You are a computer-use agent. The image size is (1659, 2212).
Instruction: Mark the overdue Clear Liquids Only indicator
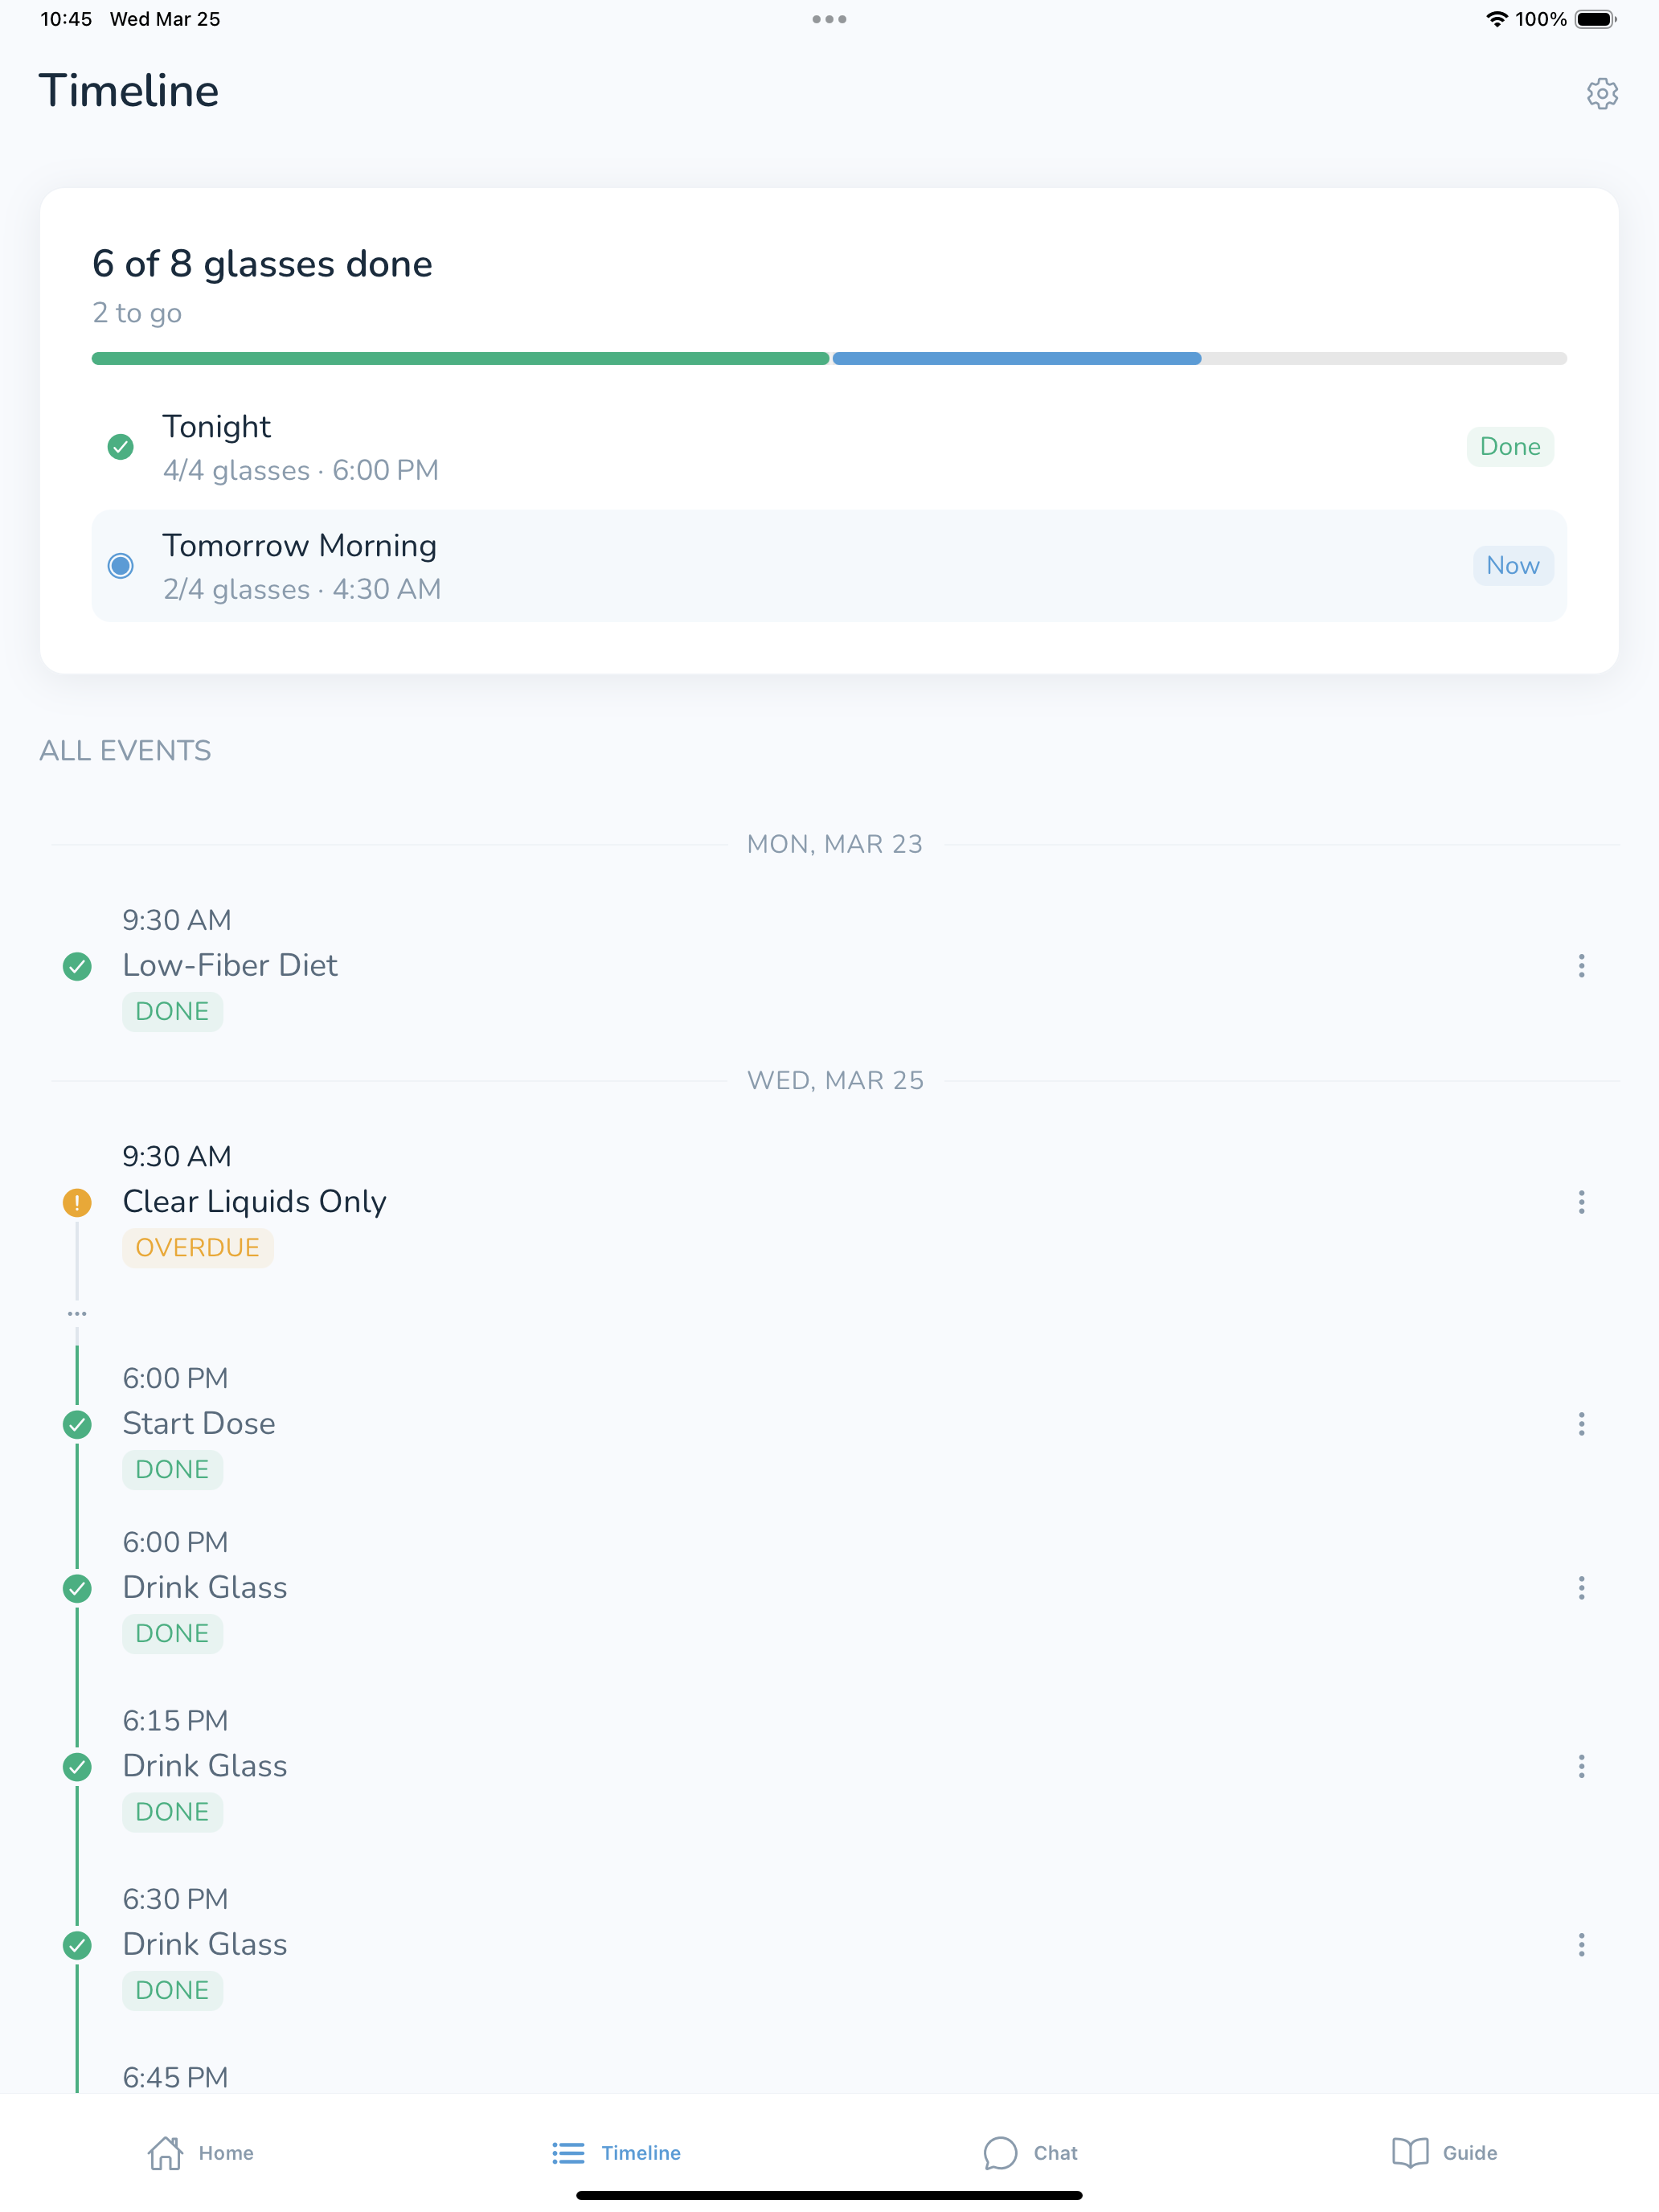(77, 1203)
